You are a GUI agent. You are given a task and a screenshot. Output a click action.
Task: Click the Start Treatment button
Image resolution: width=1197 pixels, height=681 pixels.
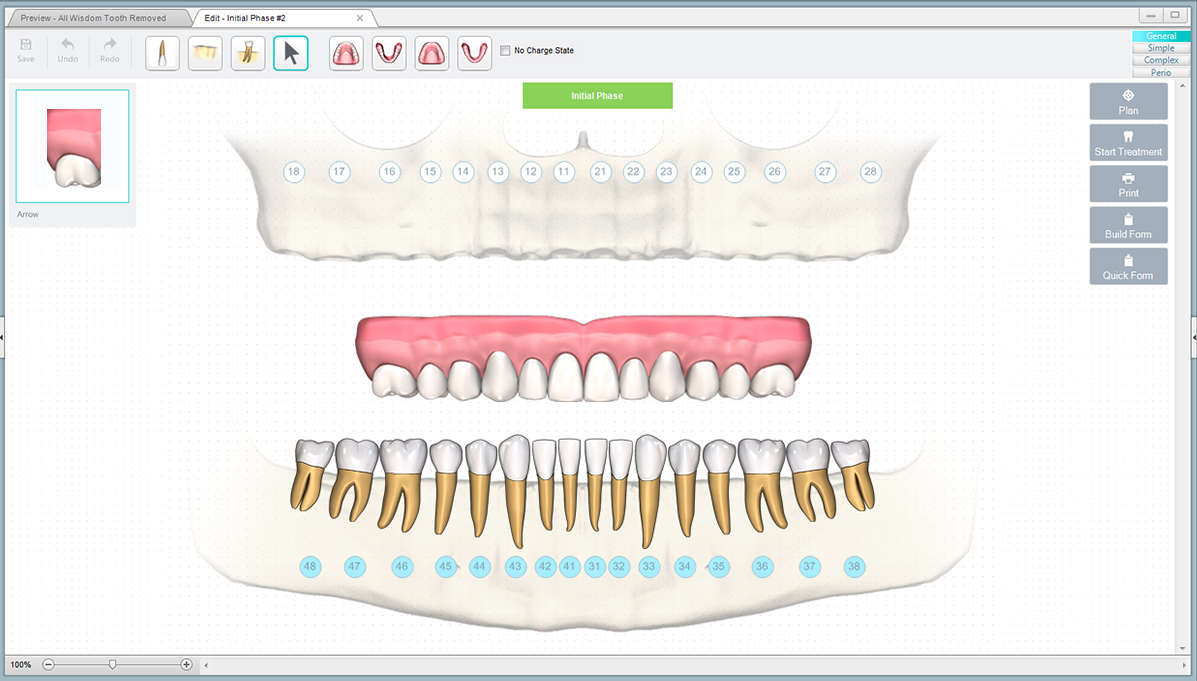pyautogui.click(x=1128, y=142)
